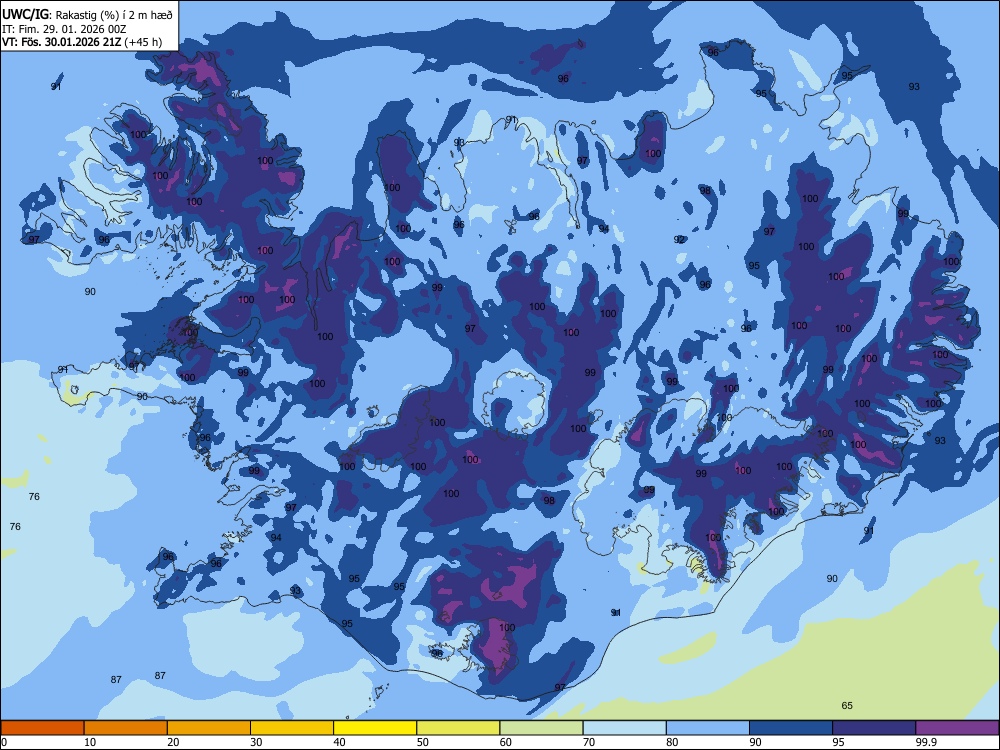Click the '65' humidity value on the map
The height and width of the screenshot is (750, 1000).
pos(847,705)
